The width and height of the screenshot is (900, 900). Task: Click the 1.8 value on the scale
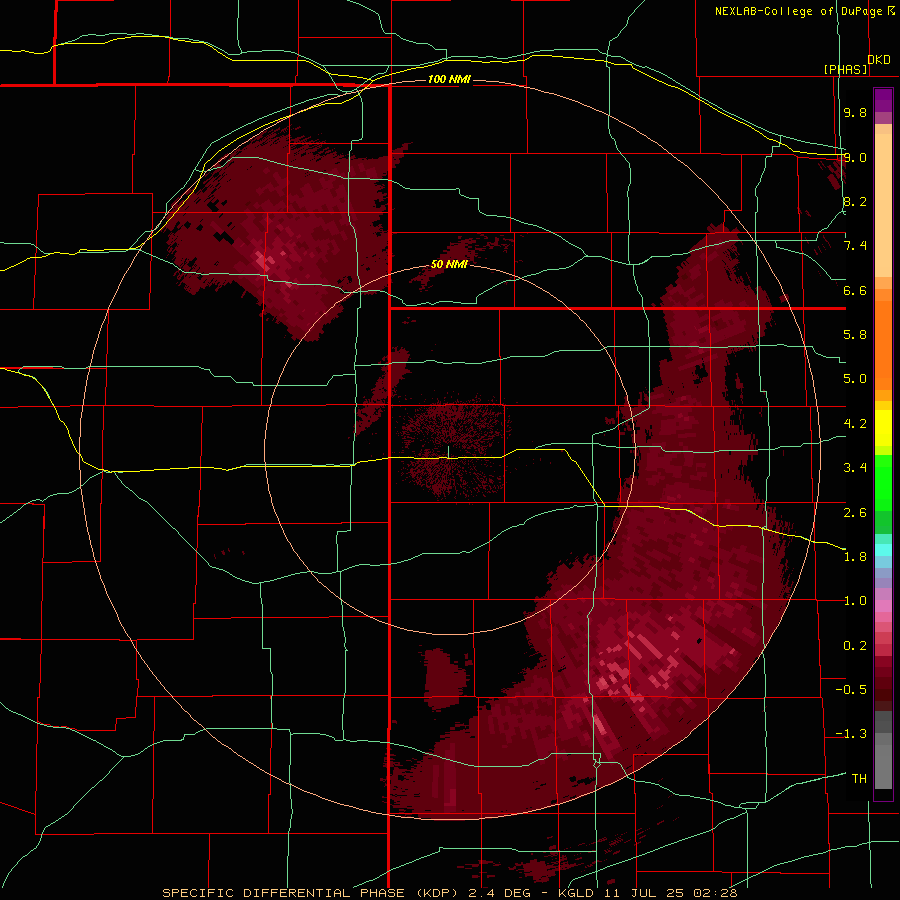coord(855,557)
